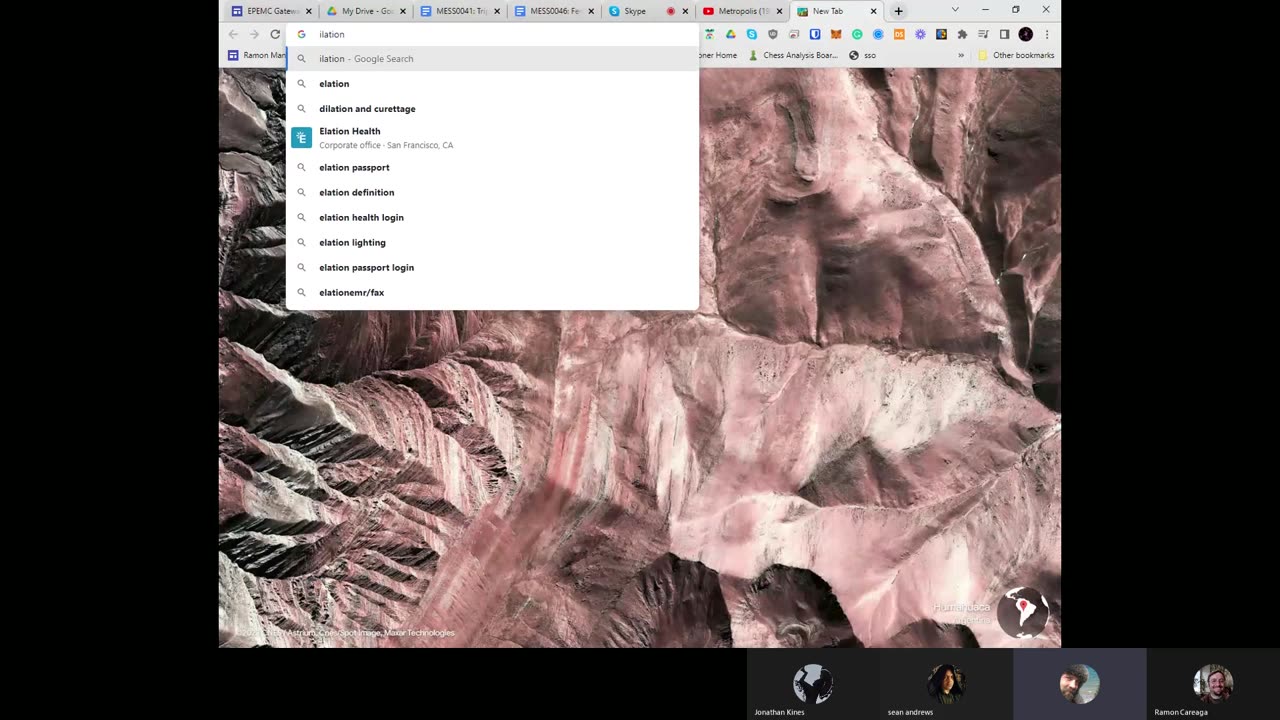1280x720 pixels.
Task: Open the purple sunburst extension icon
Action: [x=920, y=34]
